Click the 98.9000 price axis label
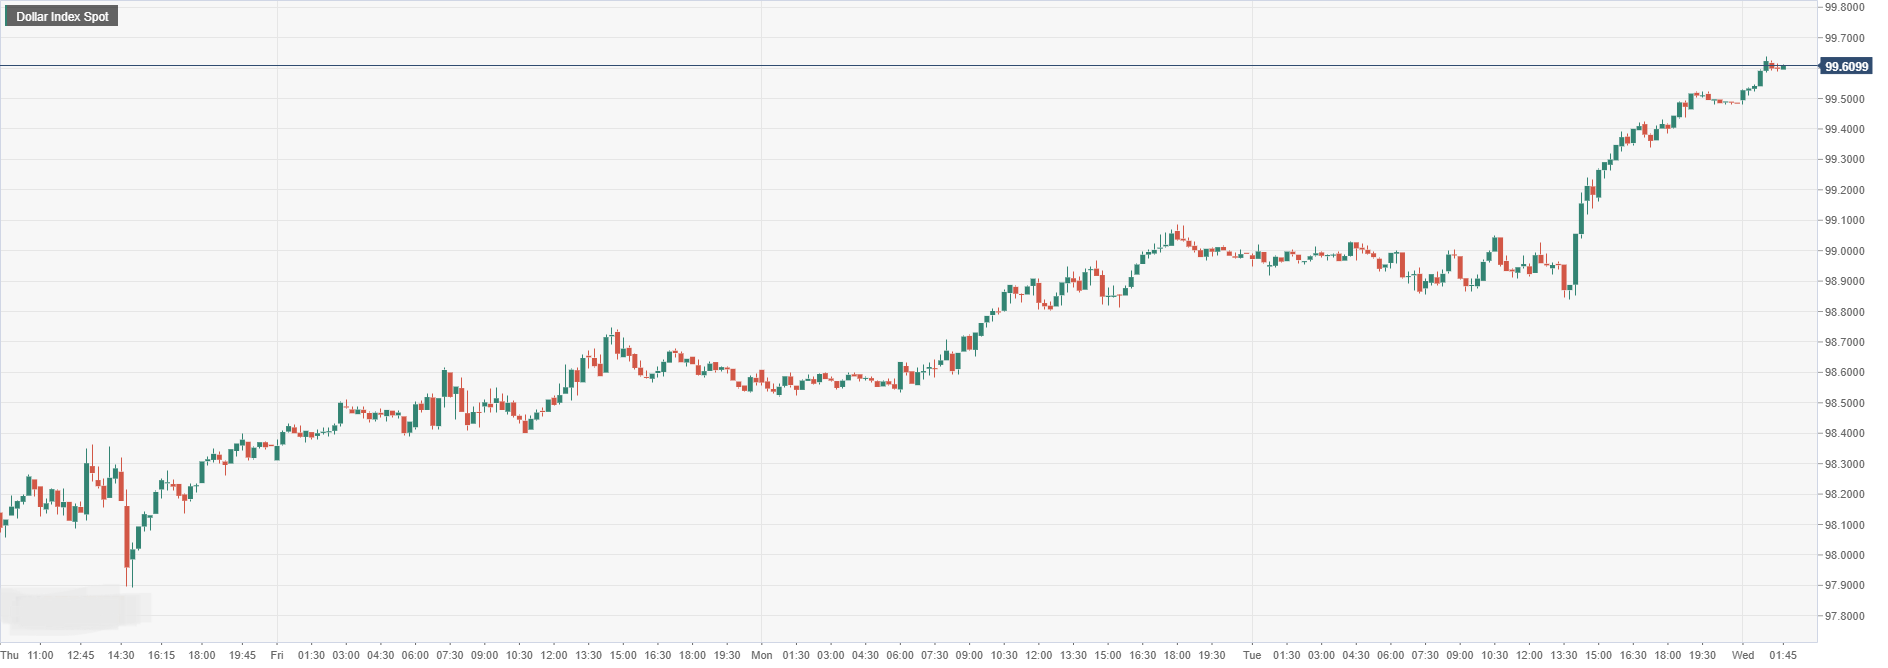1888x668 pixels. tap(1844, 281)
